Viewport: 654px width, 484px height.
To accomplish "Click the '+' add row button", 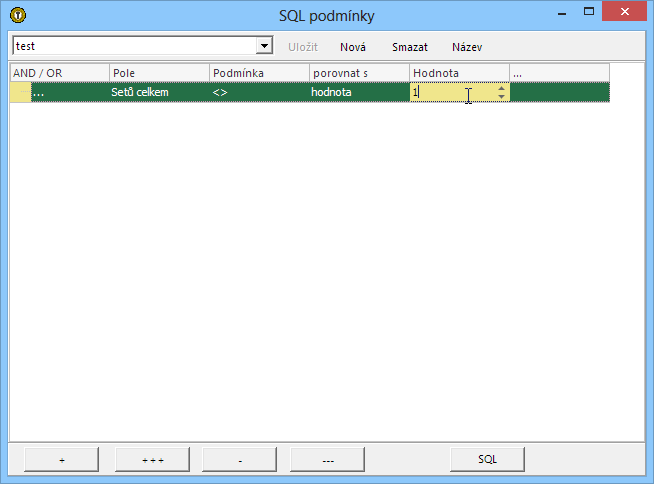I will (x=61, y=459).
